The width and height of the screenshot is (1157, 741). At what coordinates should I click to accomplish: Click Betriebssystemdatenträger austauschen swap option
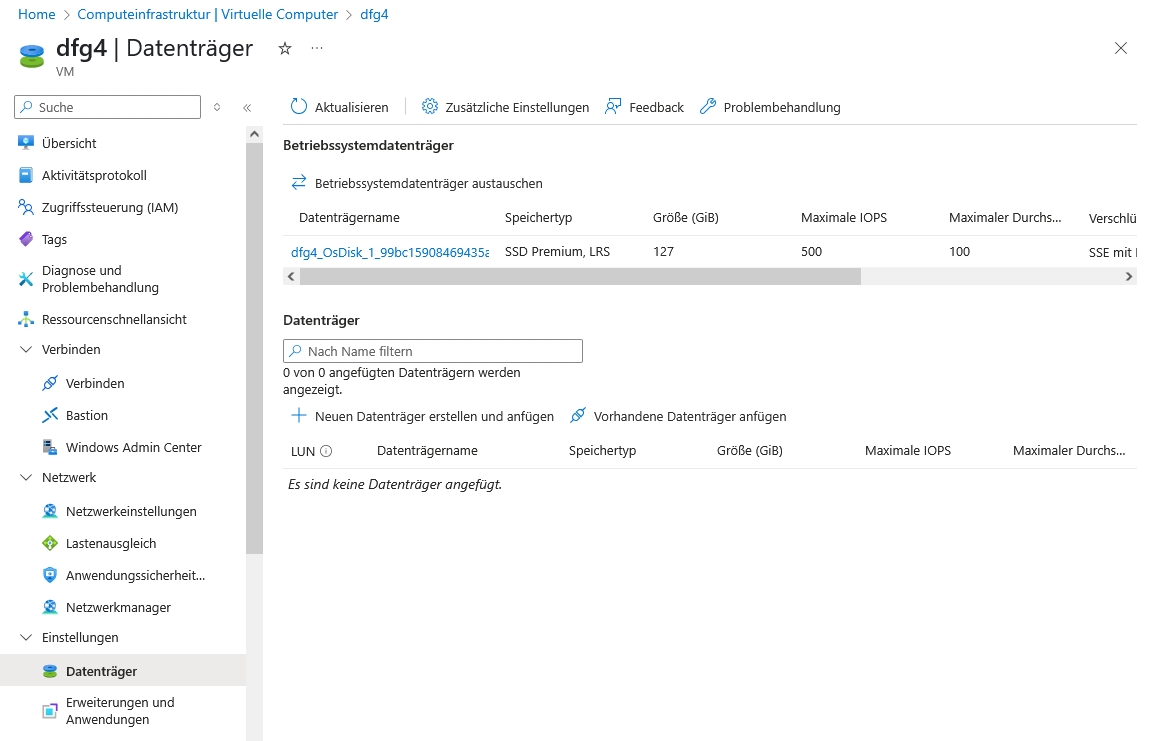(417, 183)
